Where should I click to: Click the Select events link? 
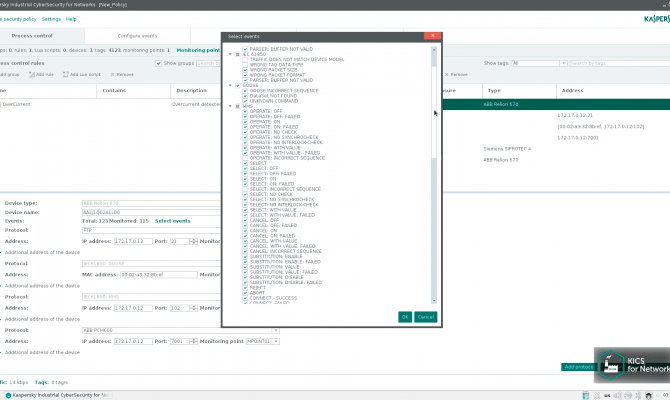click(x=173, y=221)
